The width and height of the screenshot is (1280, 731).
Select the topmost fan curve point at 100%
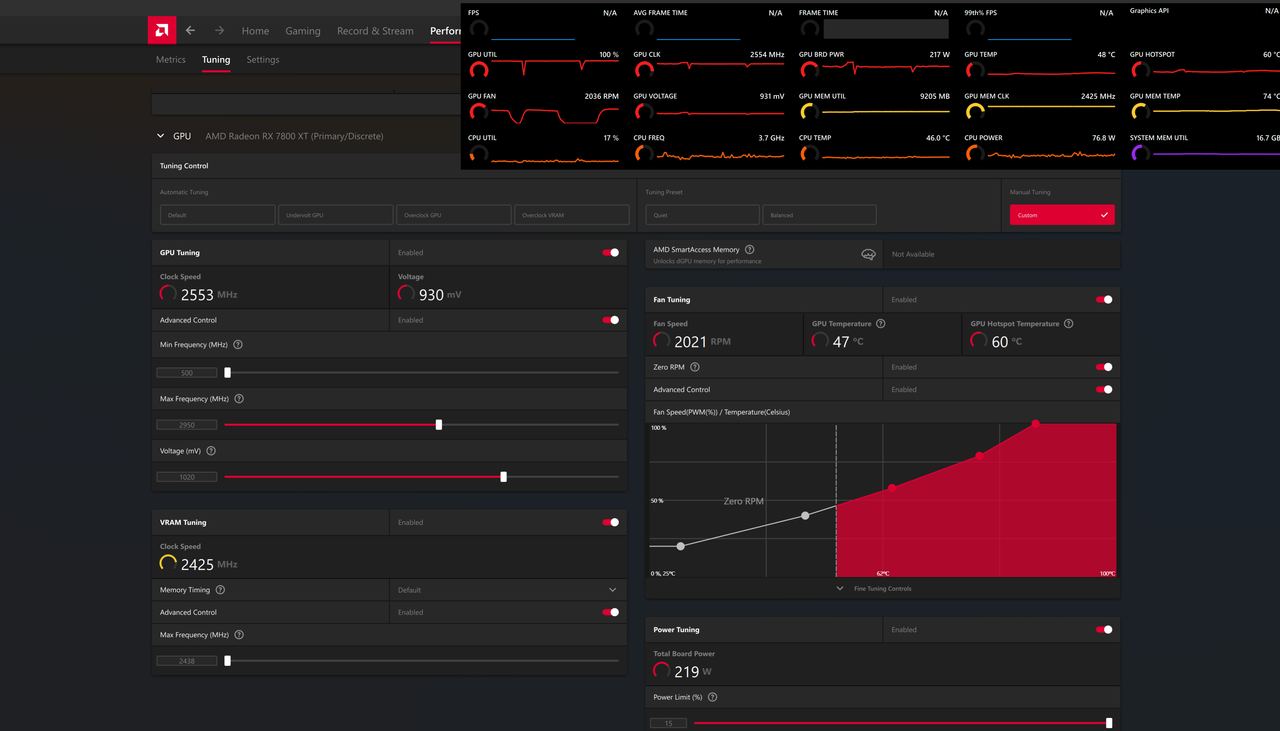pyautogui.click(x=1036, y=424)
